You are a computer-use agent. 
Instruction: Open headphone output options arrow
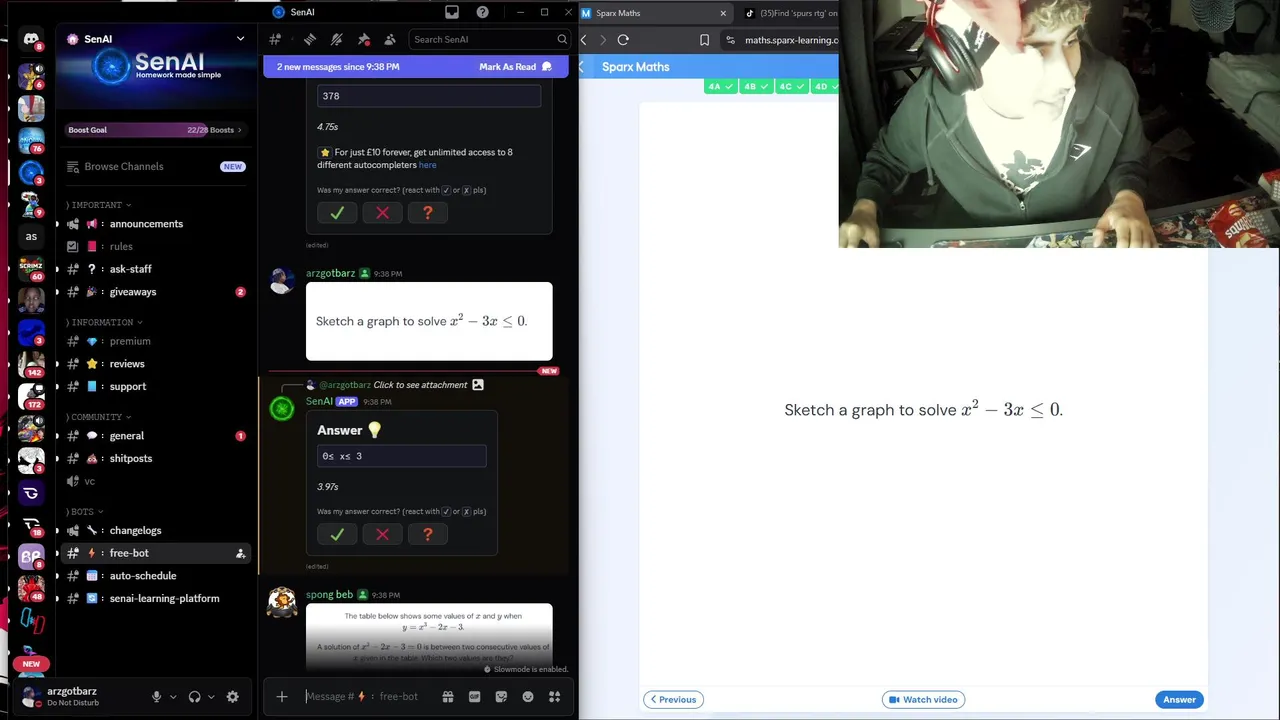[x=210, y=697]
